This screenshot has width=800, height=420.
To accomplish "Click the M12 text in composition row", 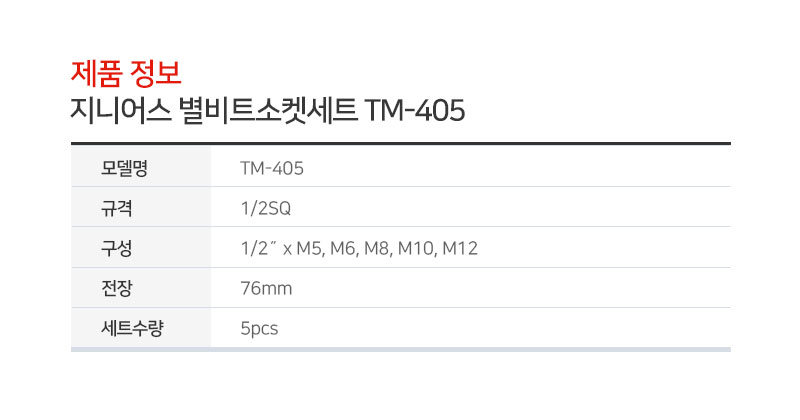I will click(x=460, y=249).
